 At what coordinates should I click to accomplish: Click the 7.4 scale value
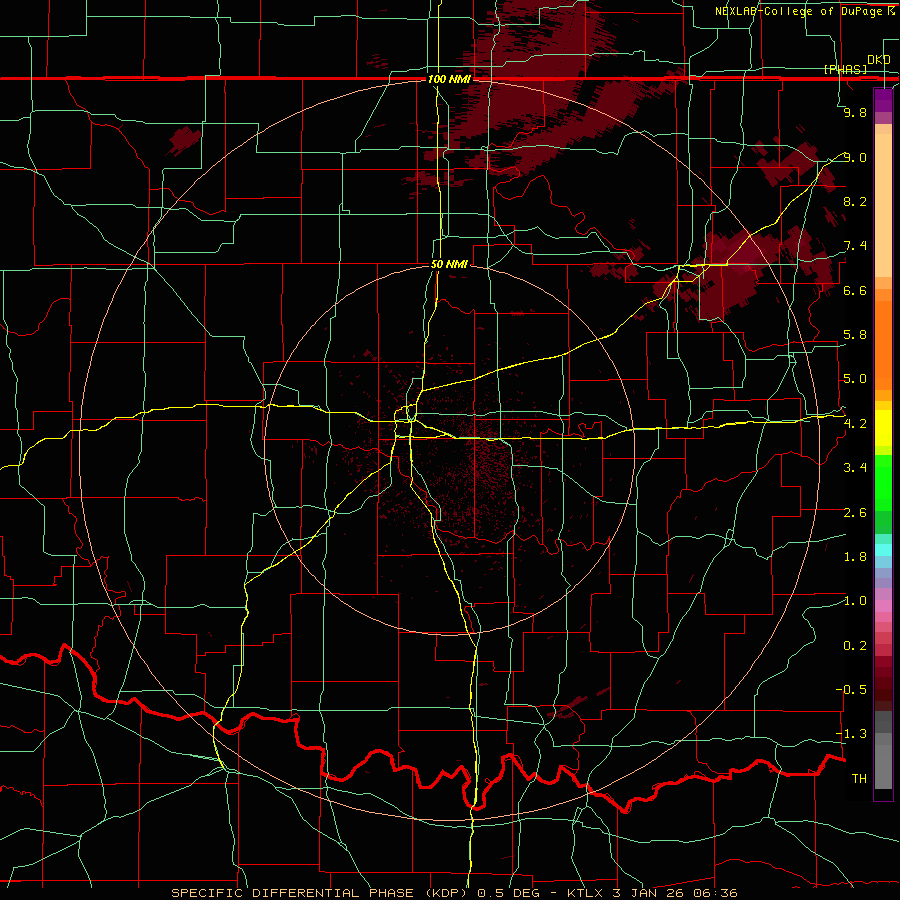pyautogui.click(x=855, y=246)
